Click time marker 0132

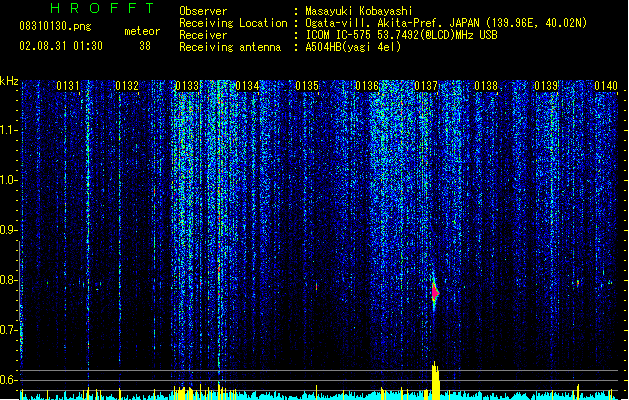[x=127, y=86]
